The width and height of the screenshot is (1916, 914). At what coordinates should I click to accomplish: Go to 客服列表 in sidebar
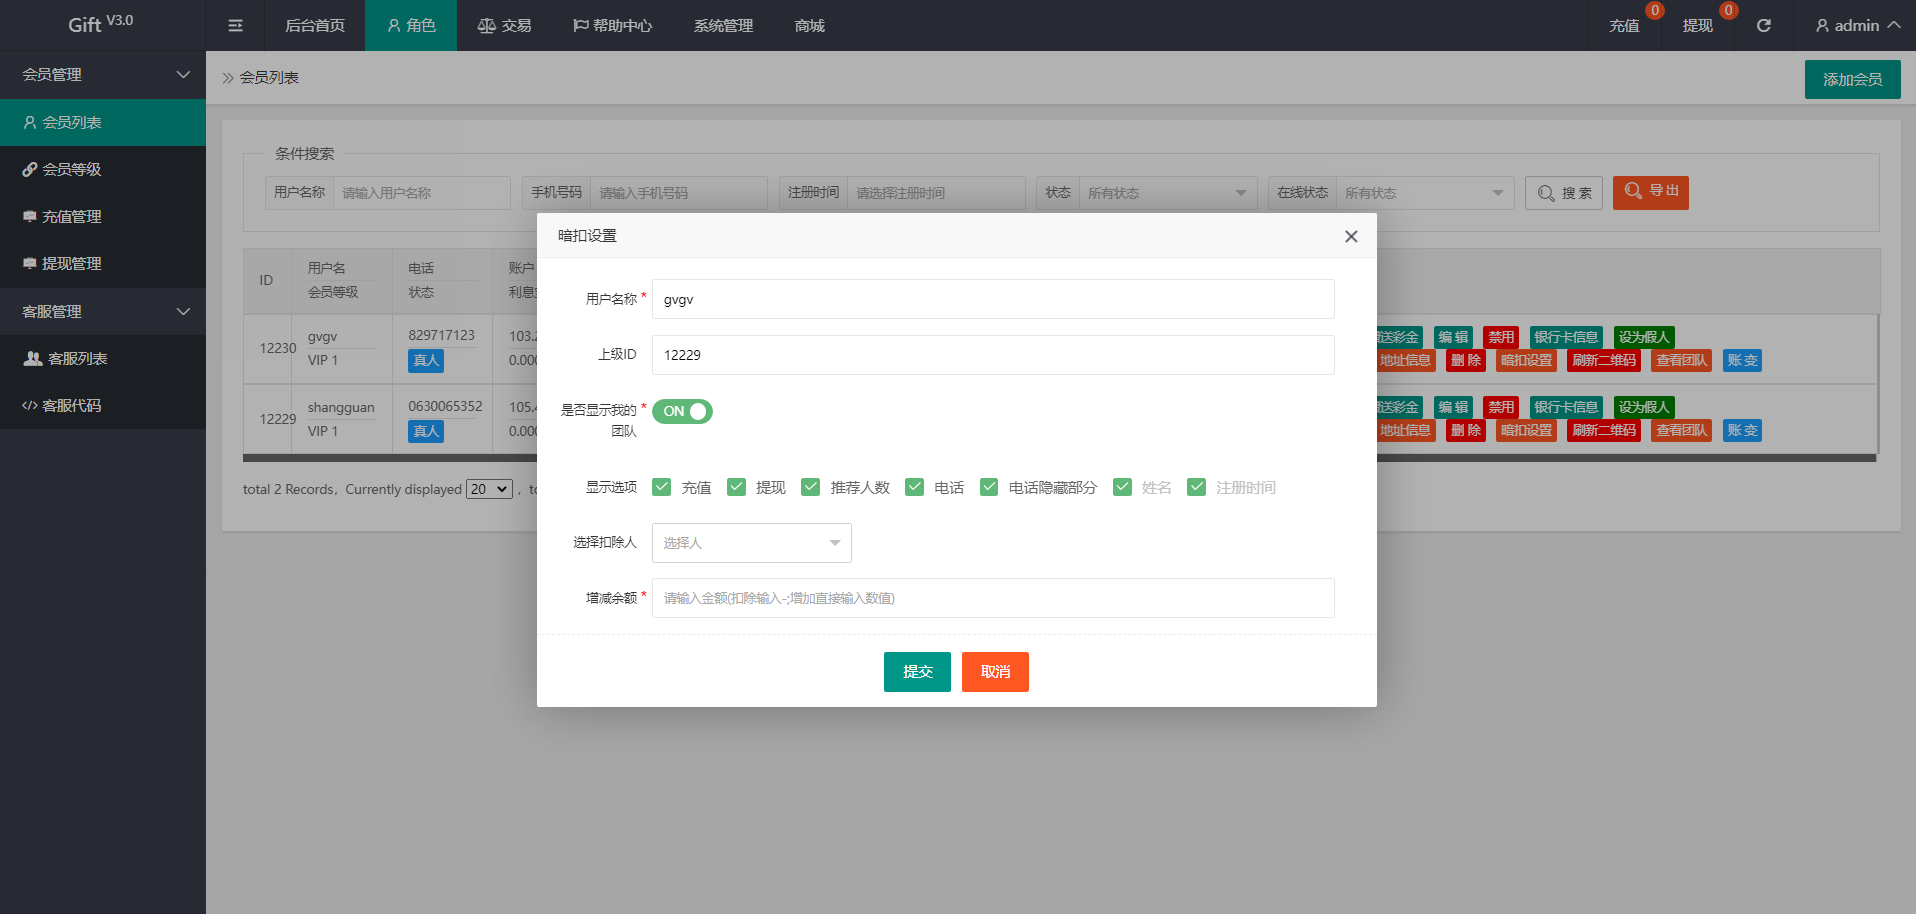[77, 359]
